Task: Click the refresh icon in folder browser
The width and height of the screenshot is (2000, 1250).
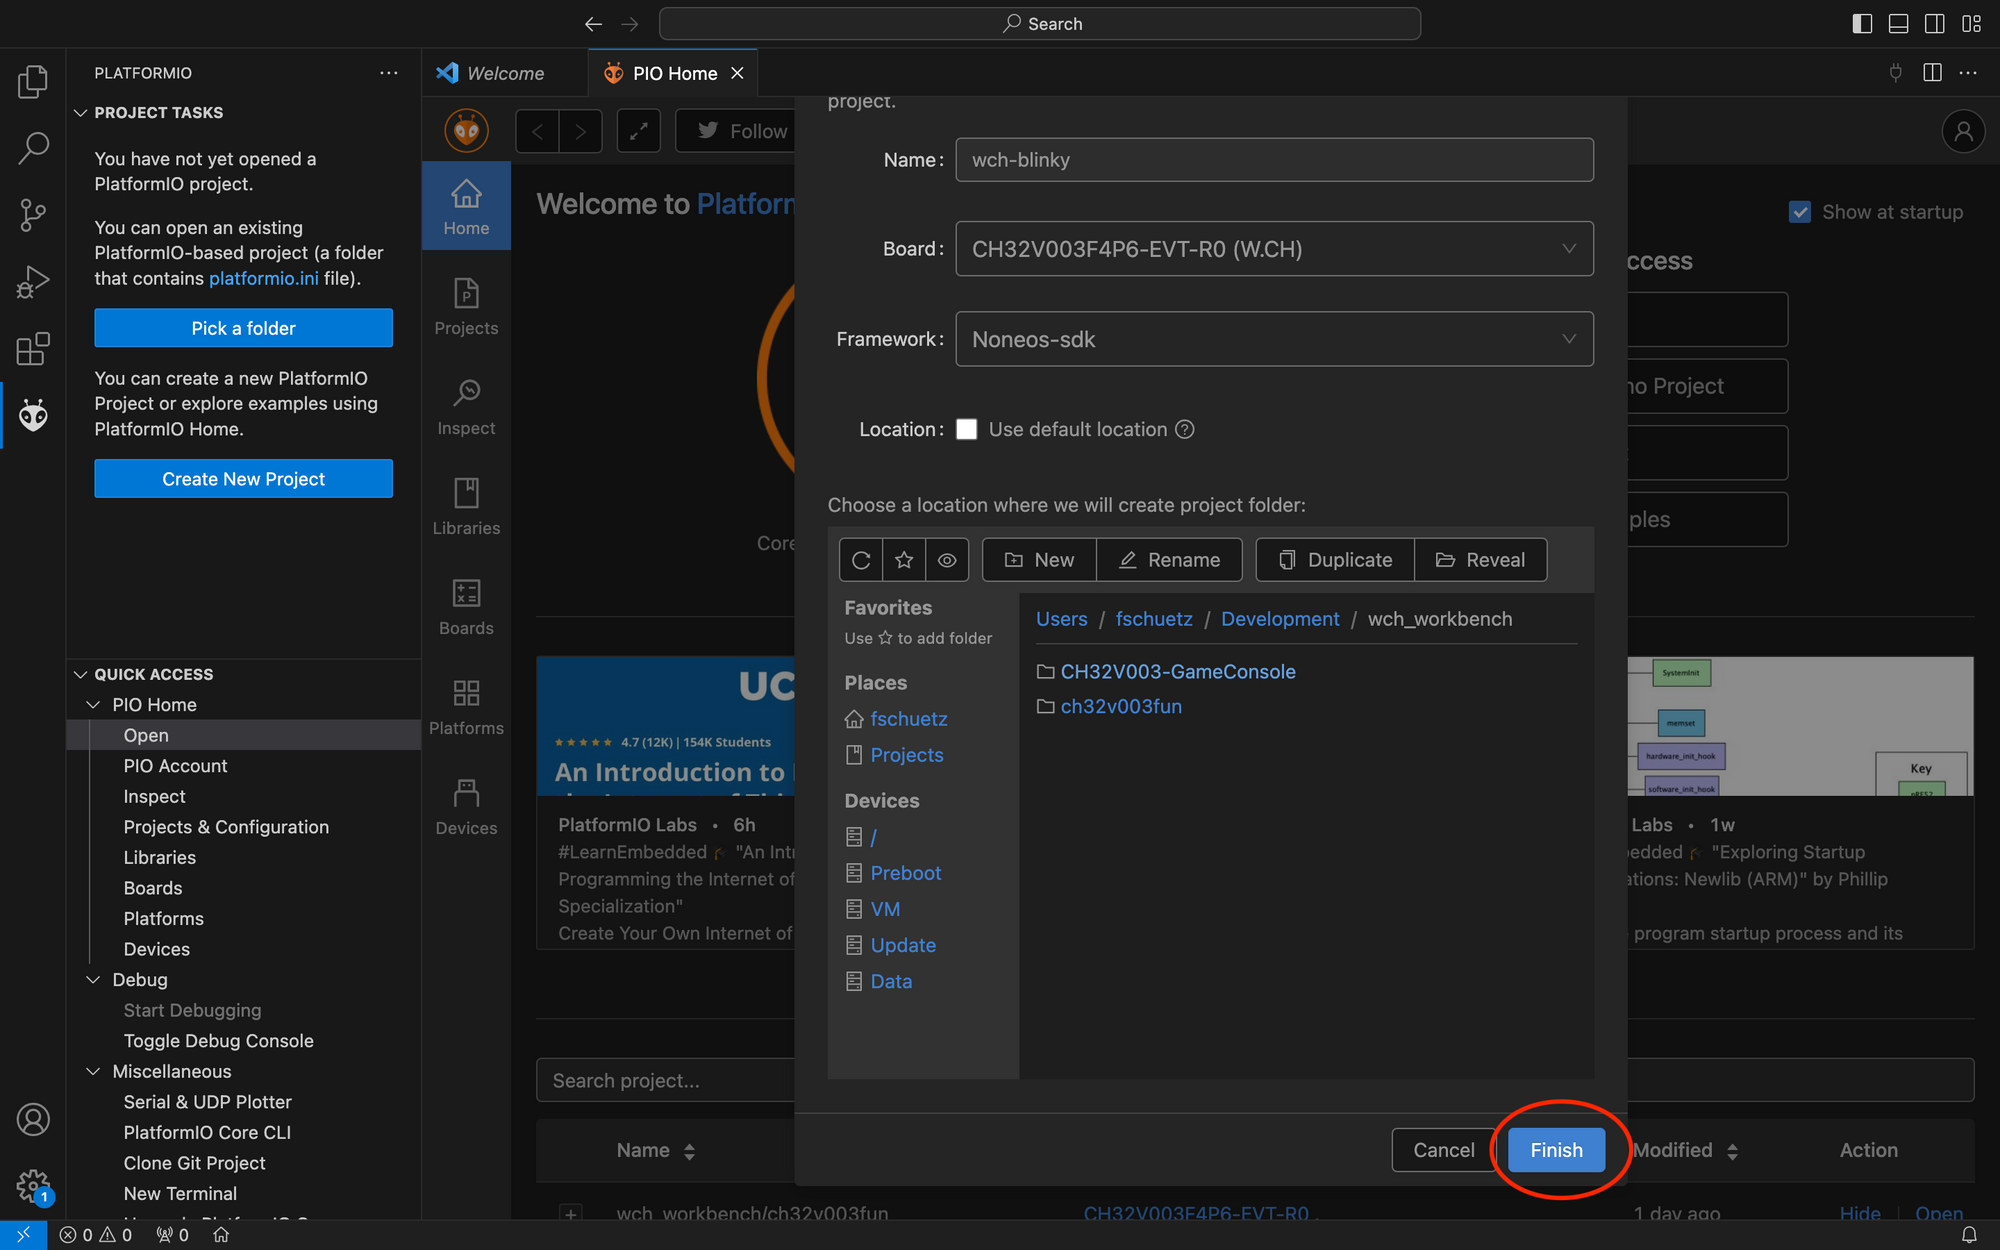Action: [x=861, y=560]
